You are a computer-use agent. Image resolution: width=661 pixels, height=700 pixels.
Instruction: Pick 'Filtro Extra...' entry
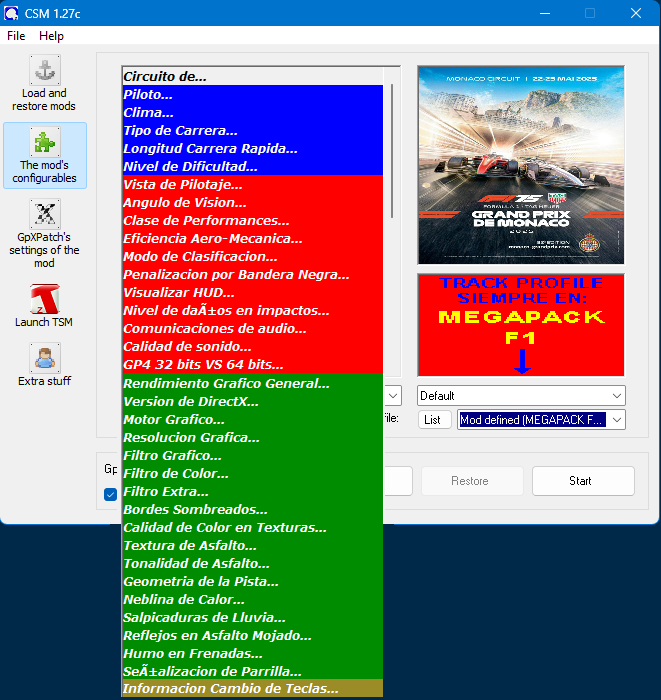click(253, 491)
